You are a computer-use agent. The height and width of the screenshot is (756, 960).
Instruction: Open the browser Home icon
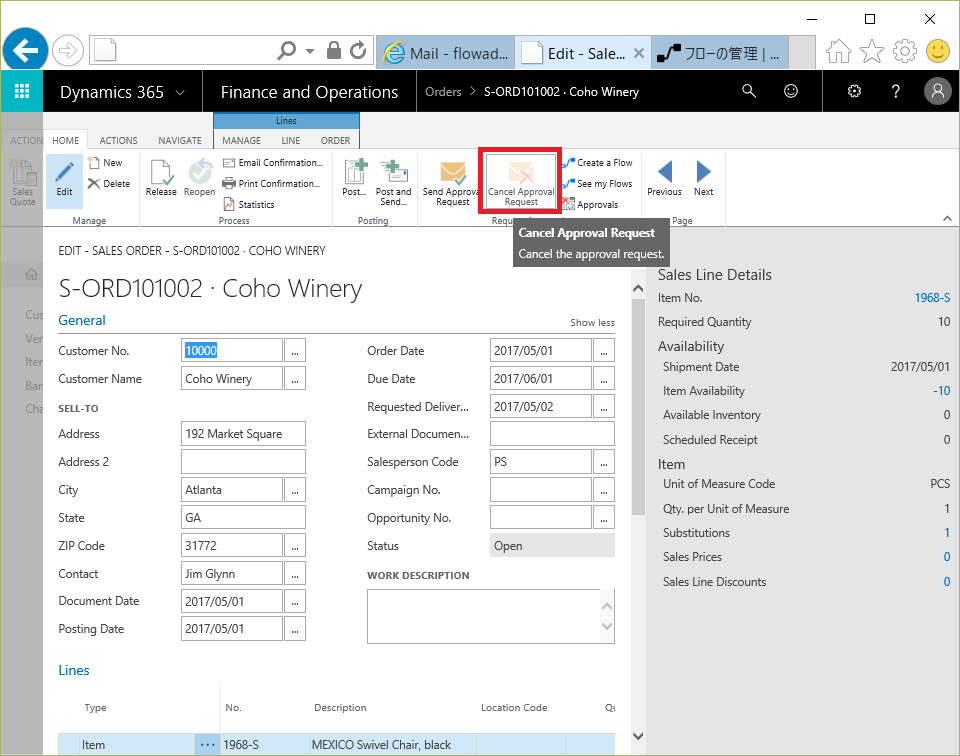(x=838, y=51)
